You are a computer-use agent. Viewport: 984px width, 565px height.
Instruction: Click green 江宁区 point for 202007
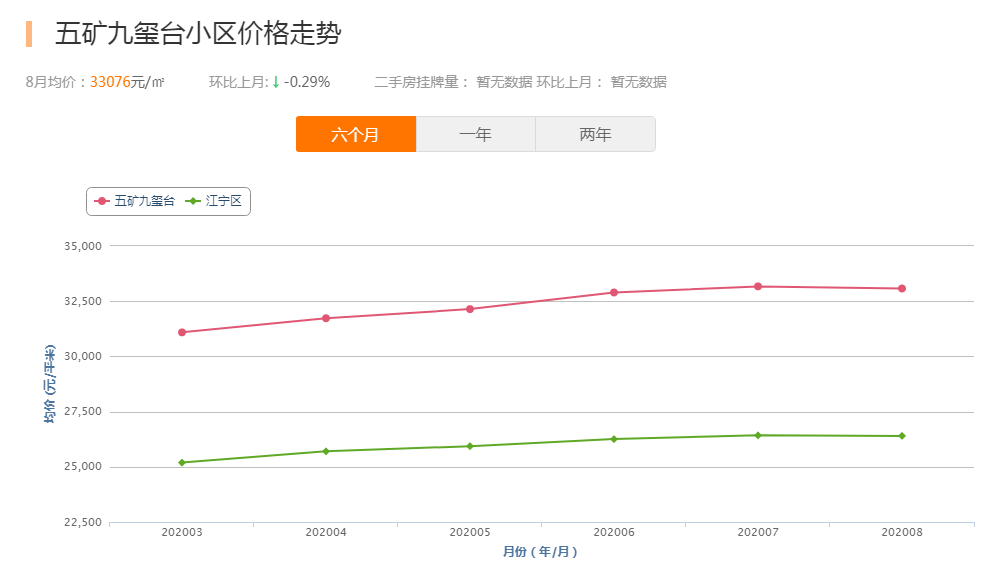(x=758, y=435)
